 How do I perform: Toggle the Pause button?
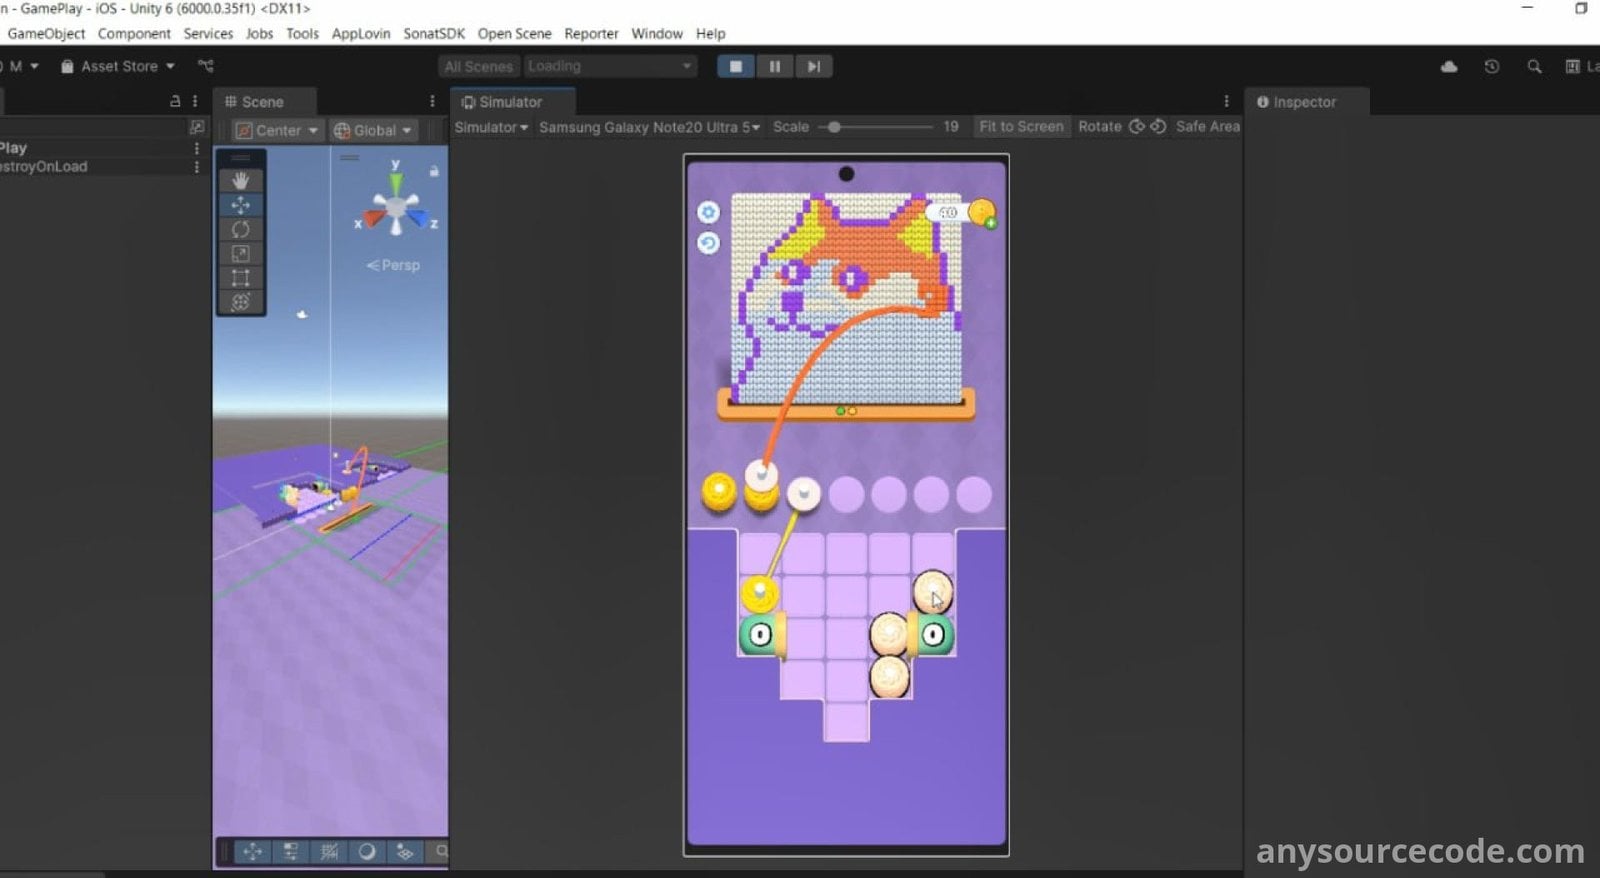774,67
